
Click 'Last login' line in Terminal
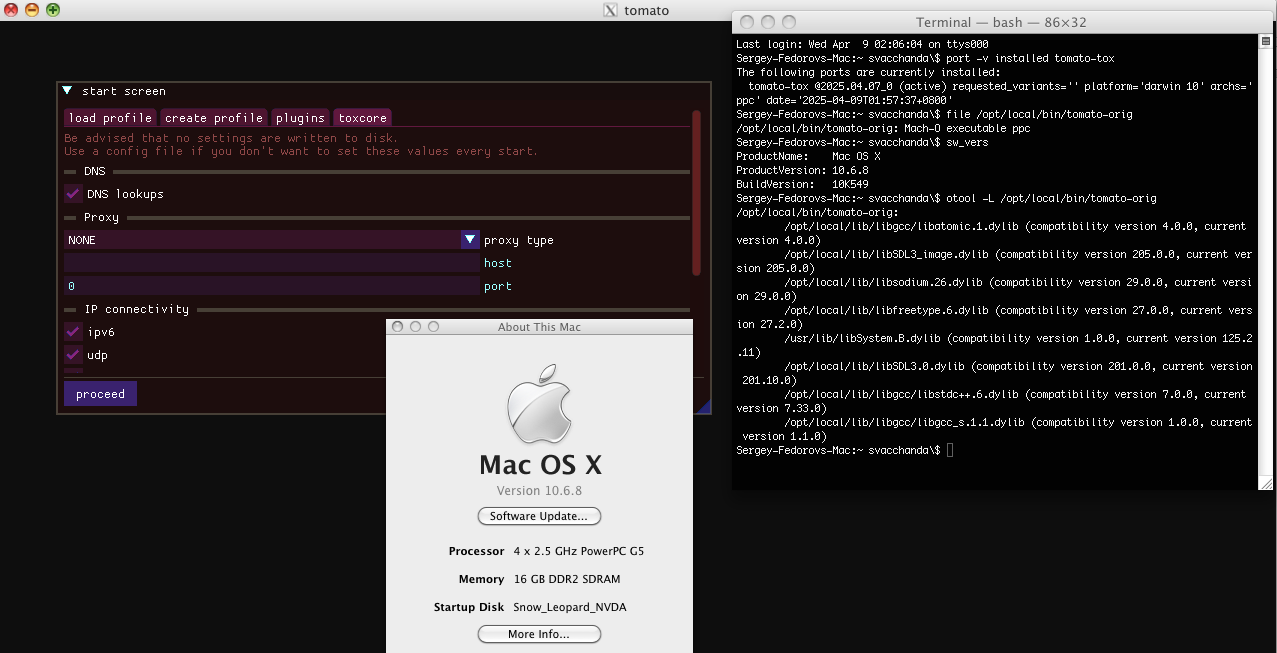[862, 45]
